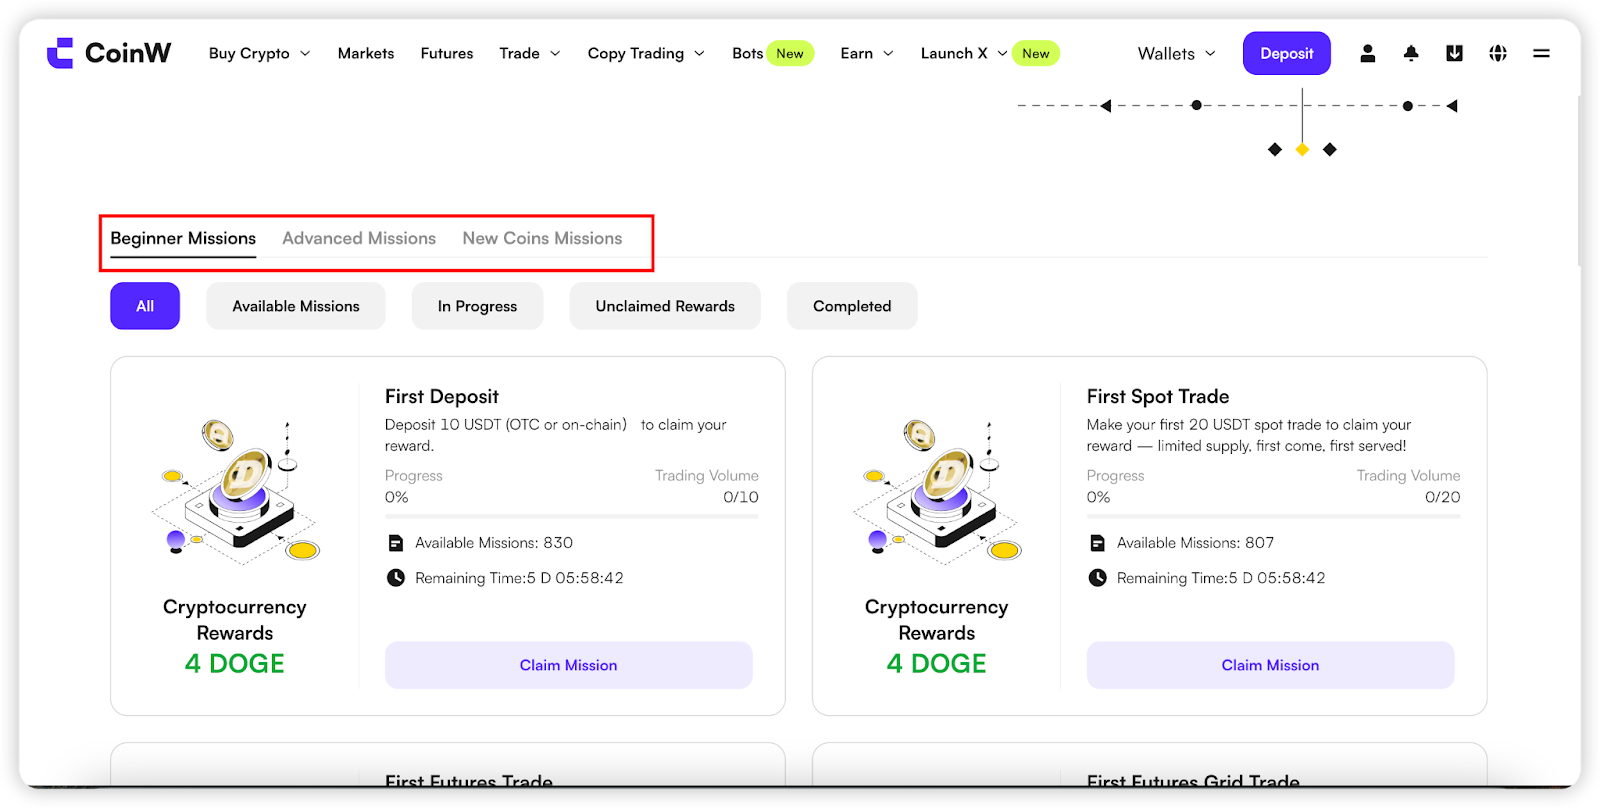Filter by Completed missions
1600x808 pixels.
[x=852, y=306]
